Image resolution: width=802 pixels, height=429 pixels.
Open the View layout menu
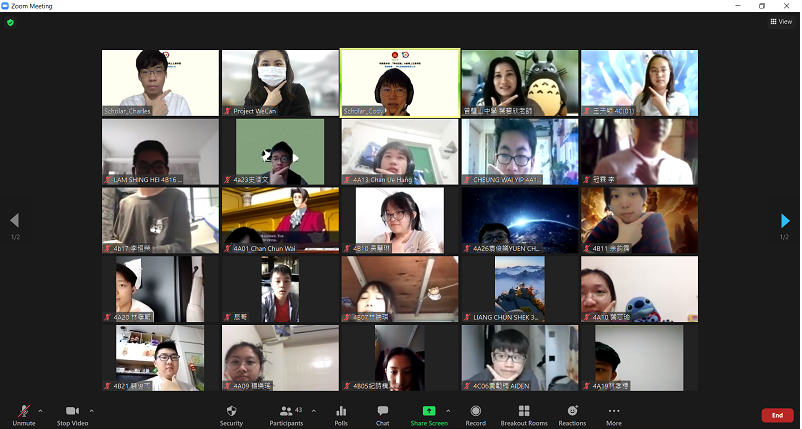click(780, 21)
